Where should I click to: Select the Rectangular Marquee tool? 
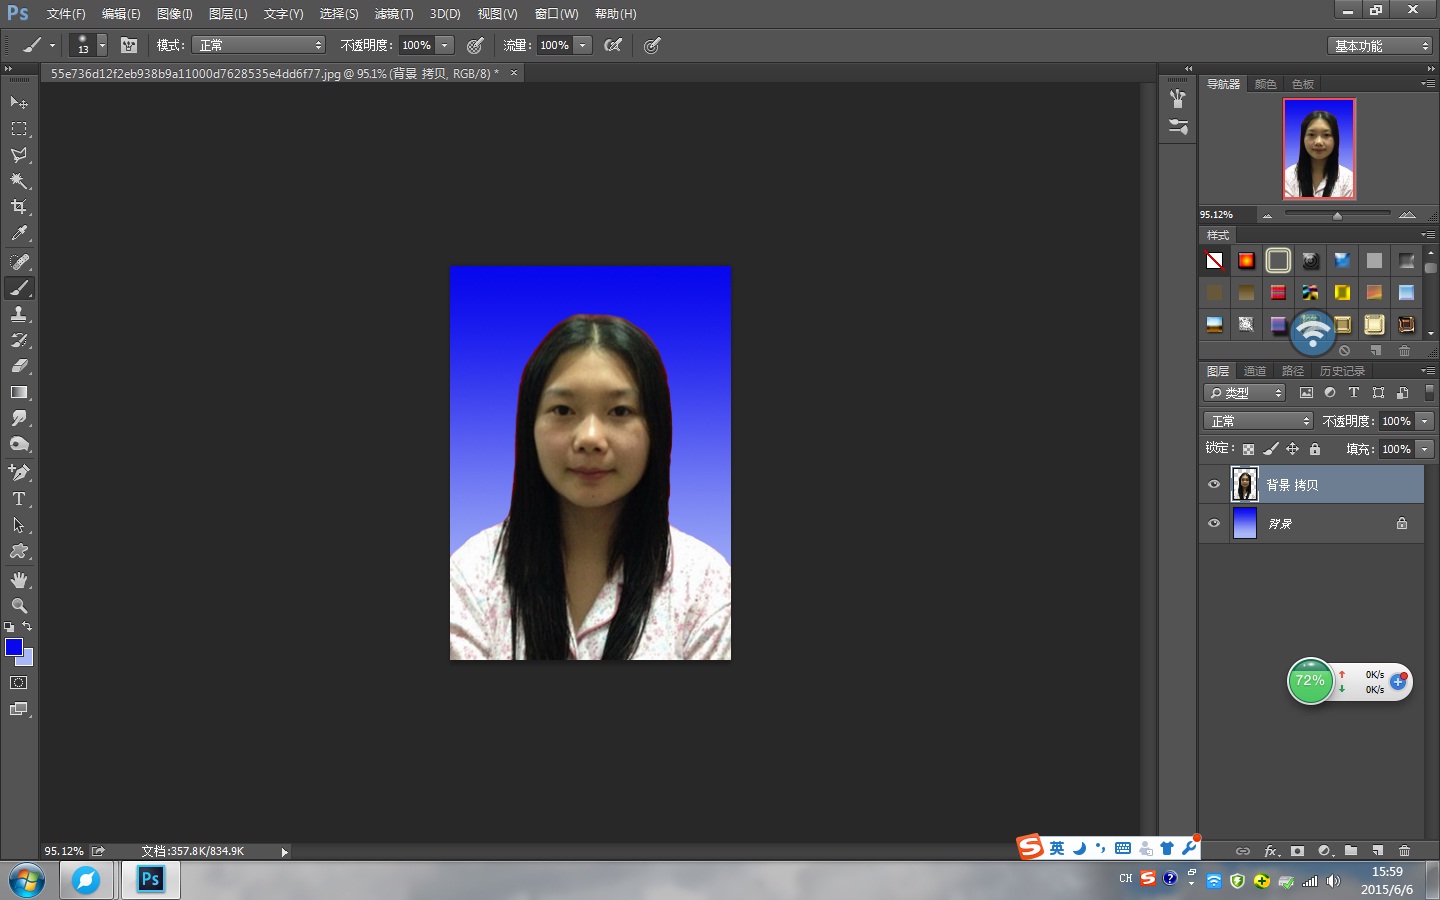click(x=19, y=129)
